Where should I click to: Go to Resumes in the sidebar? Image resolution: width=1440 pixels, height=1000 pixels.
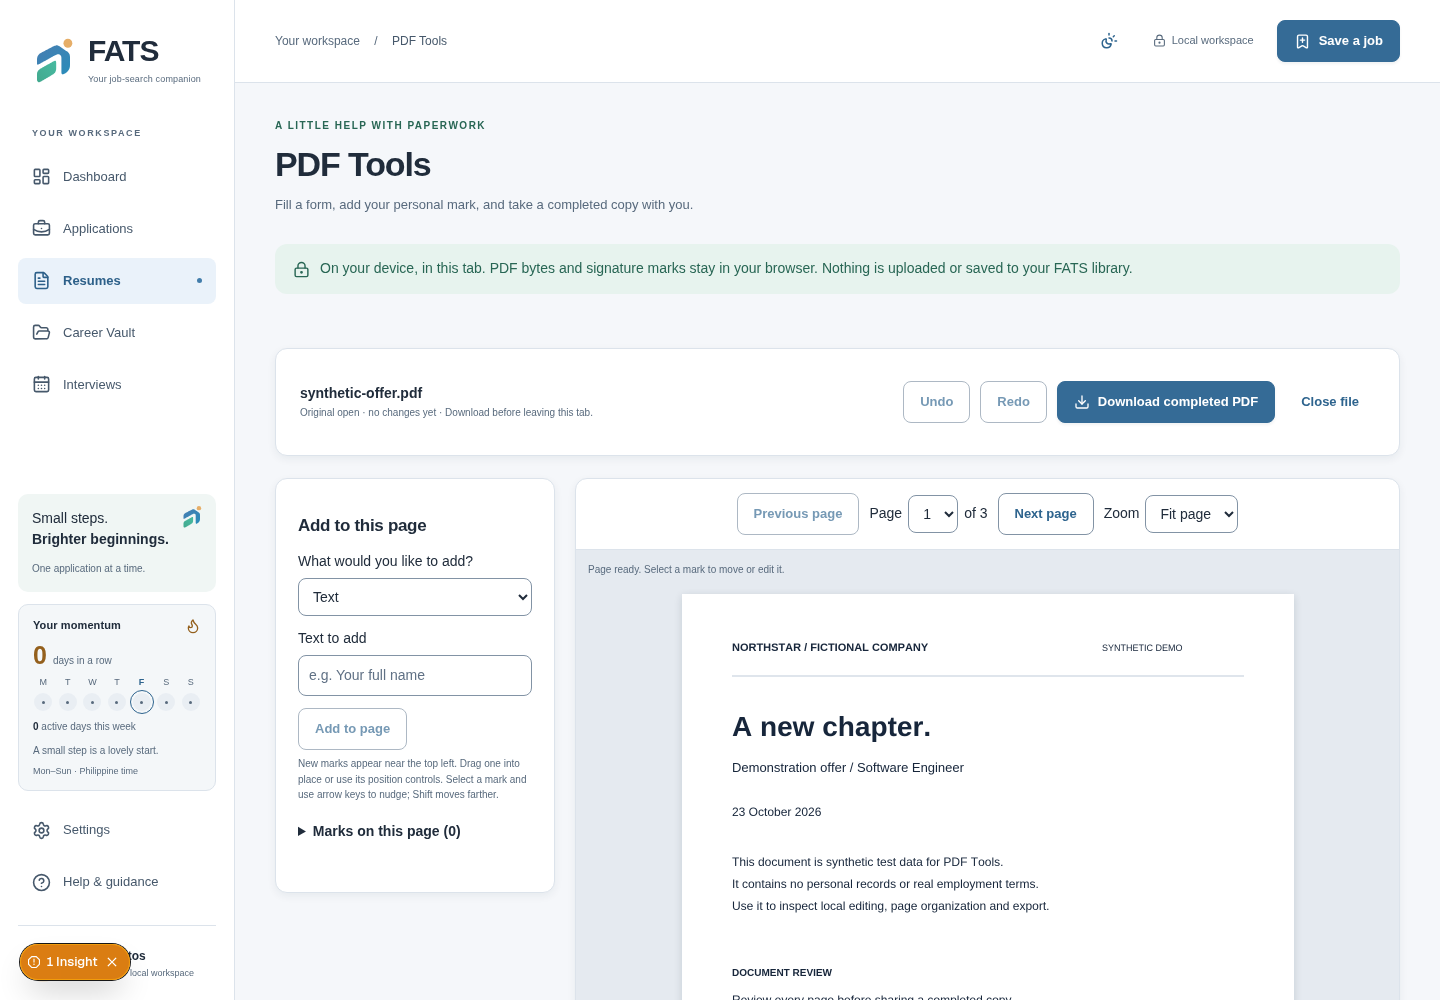(x=117, y=281)
